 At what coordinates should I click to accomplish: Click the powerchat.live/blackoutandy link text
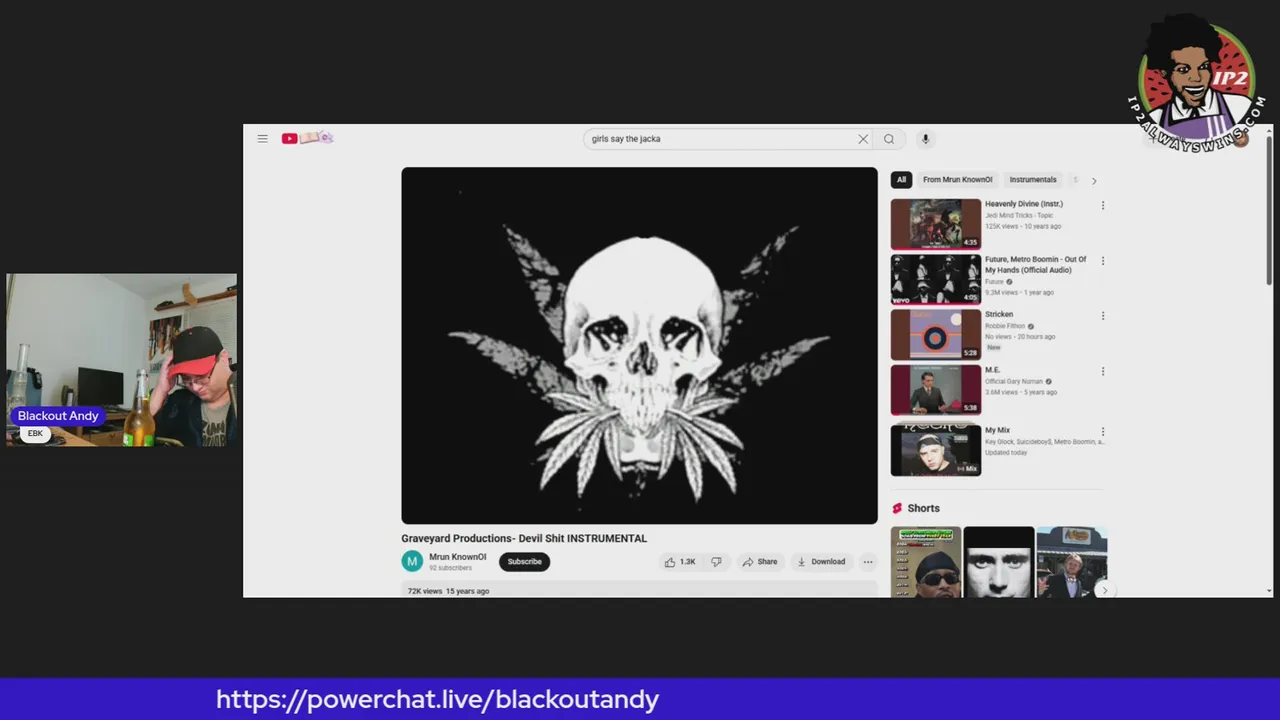coord(437,699)
